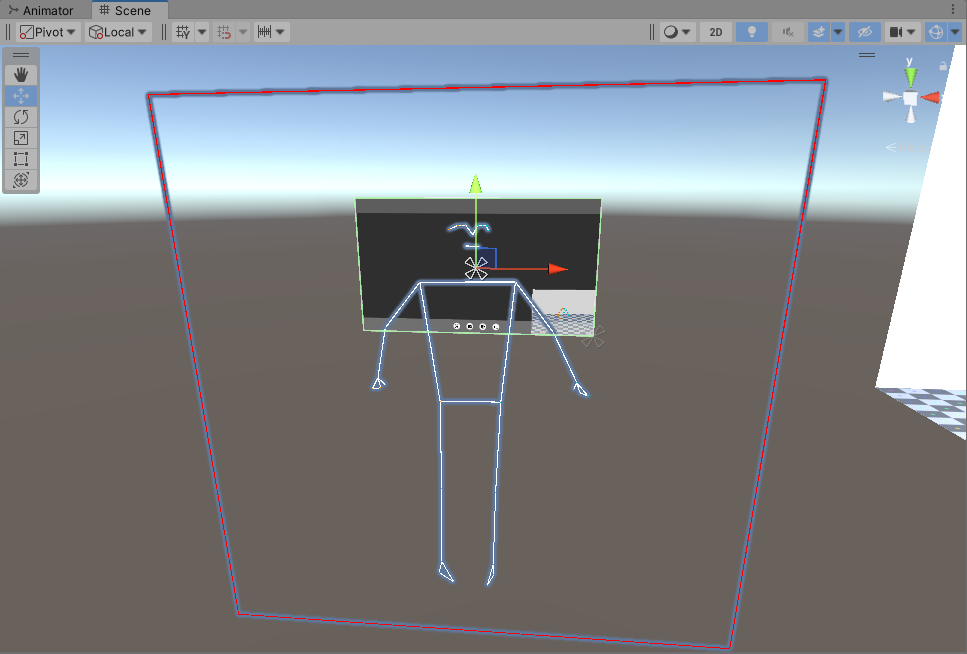This screenshot has height=654, width=967.
Task: Select the Rect tool
Action: pyautogui.click(x=21, y=159)
